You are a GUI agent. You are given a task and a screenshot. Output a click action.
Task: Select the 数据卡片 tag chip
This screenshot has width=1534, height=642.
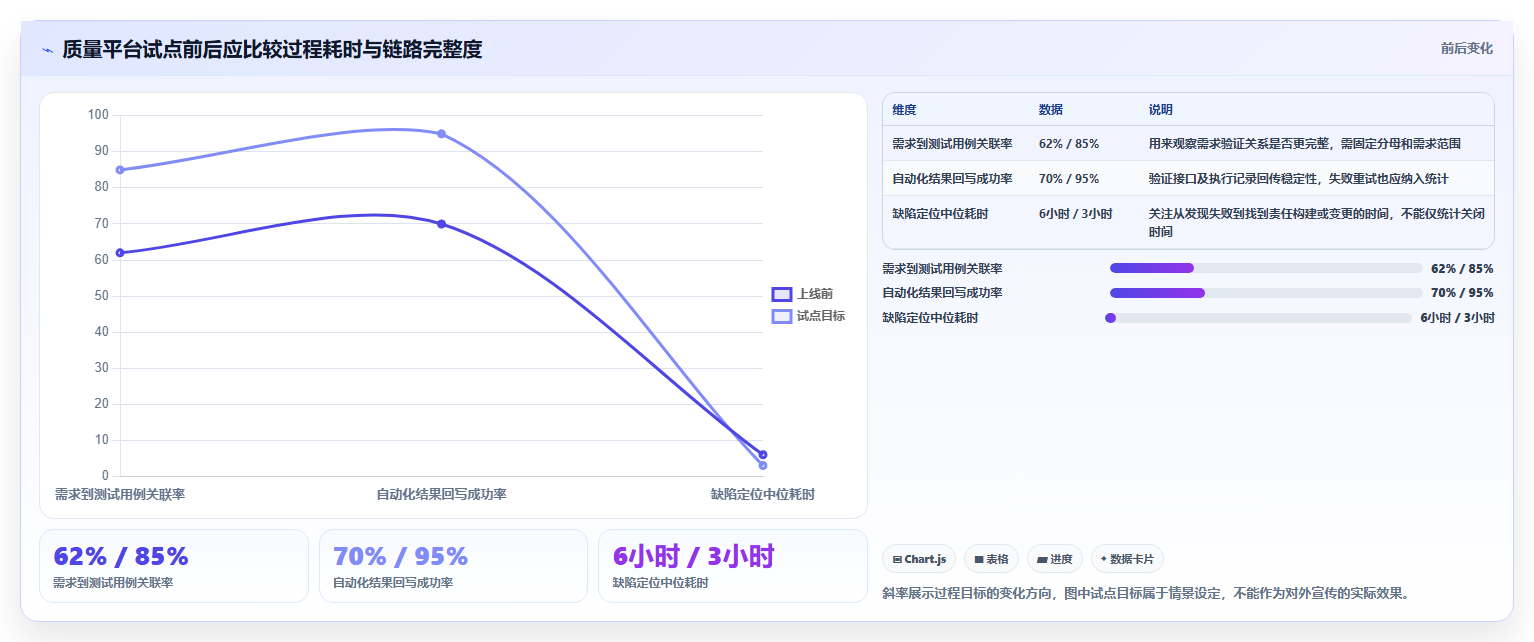tap(1127, 559)
